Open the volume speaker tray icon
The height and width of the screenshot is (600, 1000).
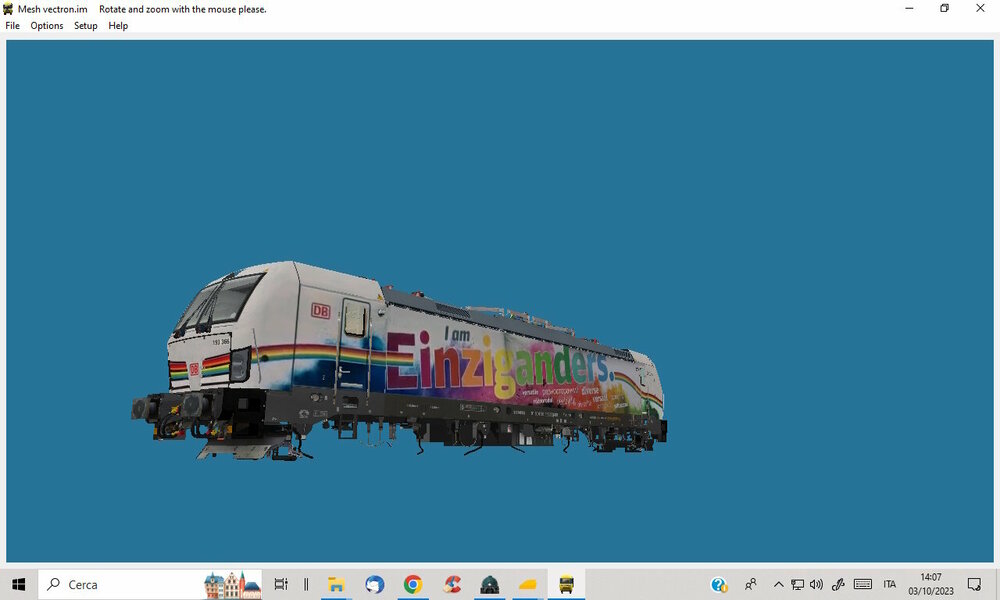(816, 584)
